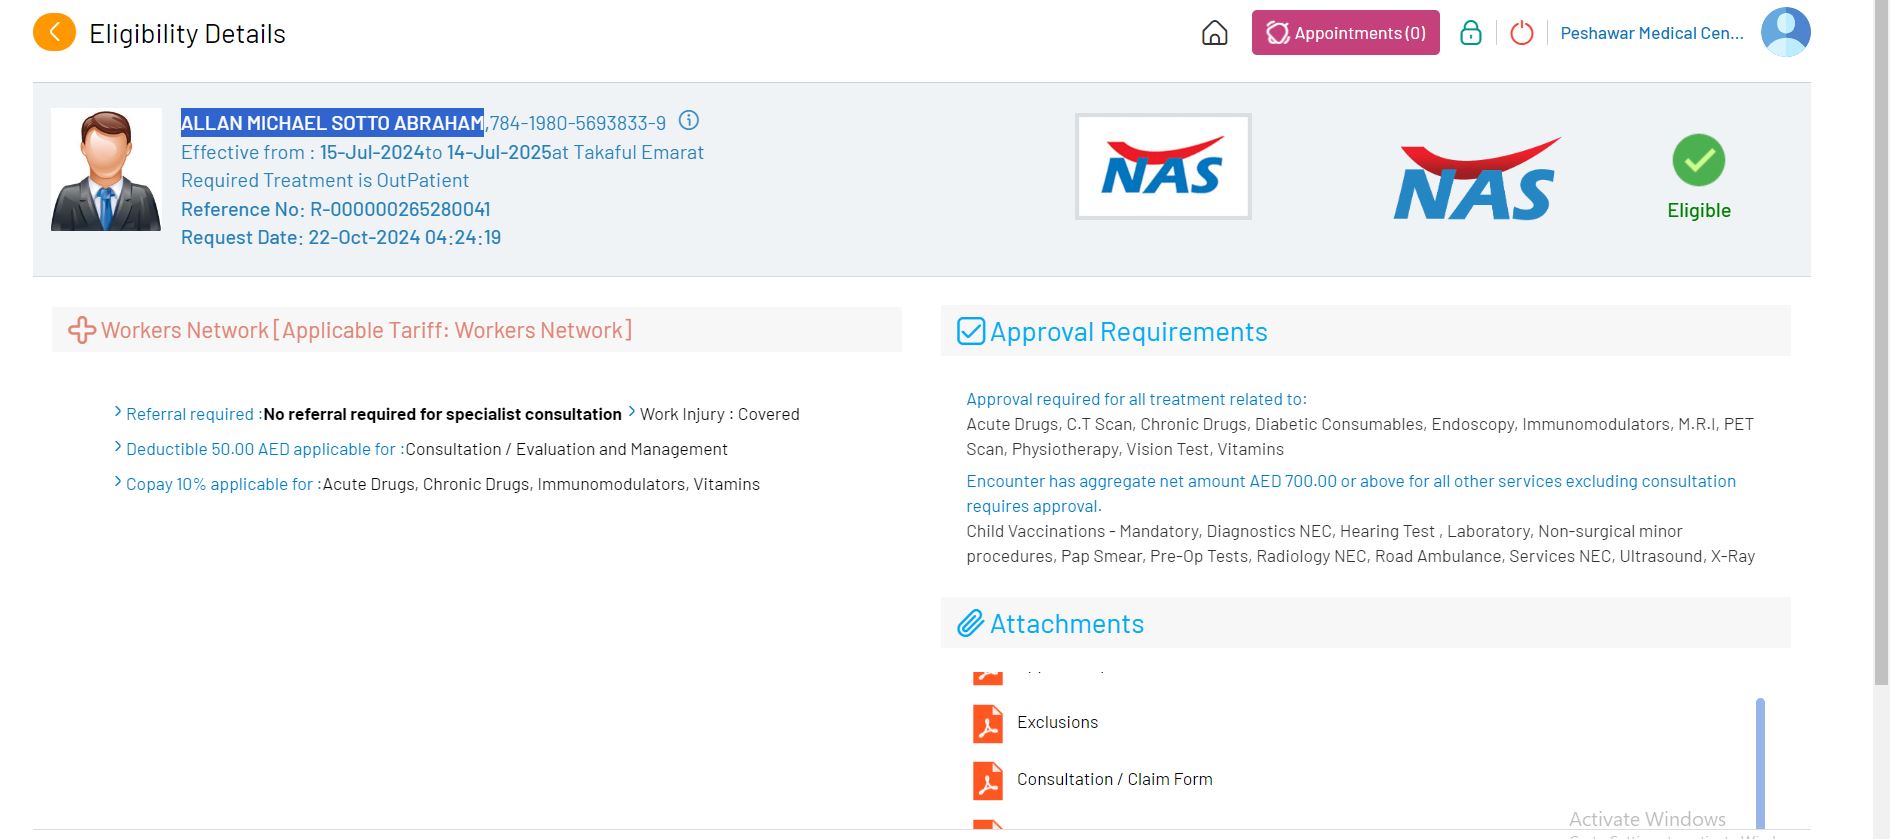The width and height of the screenshot is (1890, 839).
Task: Open the home page icon
Action: pos(1214,33)
